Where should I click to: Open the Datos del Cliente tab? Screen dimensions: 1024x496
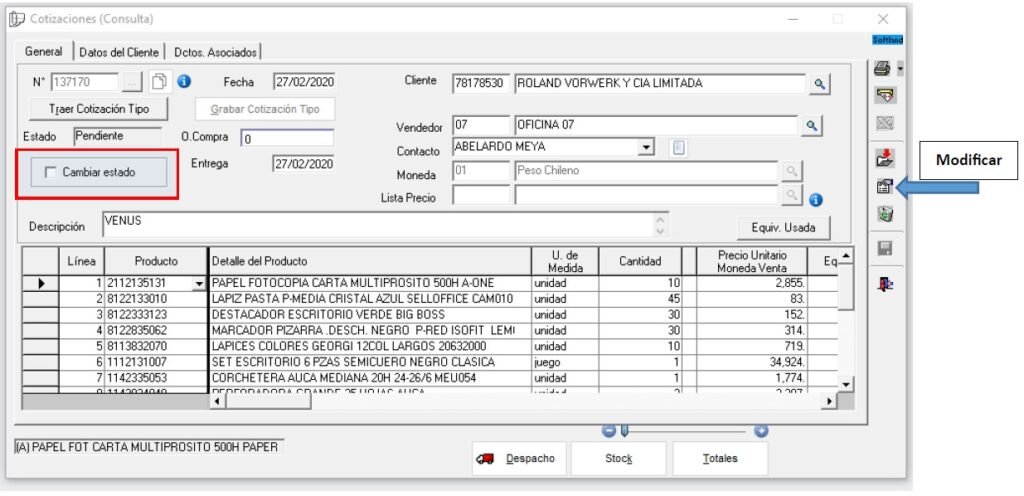click(119, 52)
